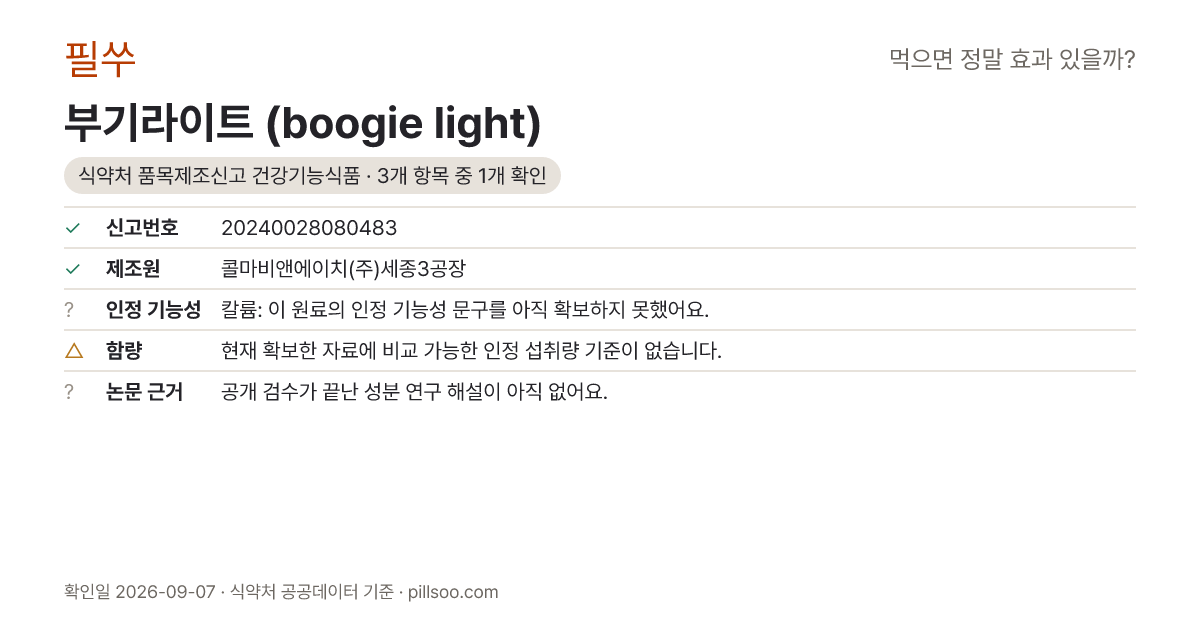1200x630 pixels.
Task: Click the 칼륨 functionality description text
Action: [x=465, y=310]
